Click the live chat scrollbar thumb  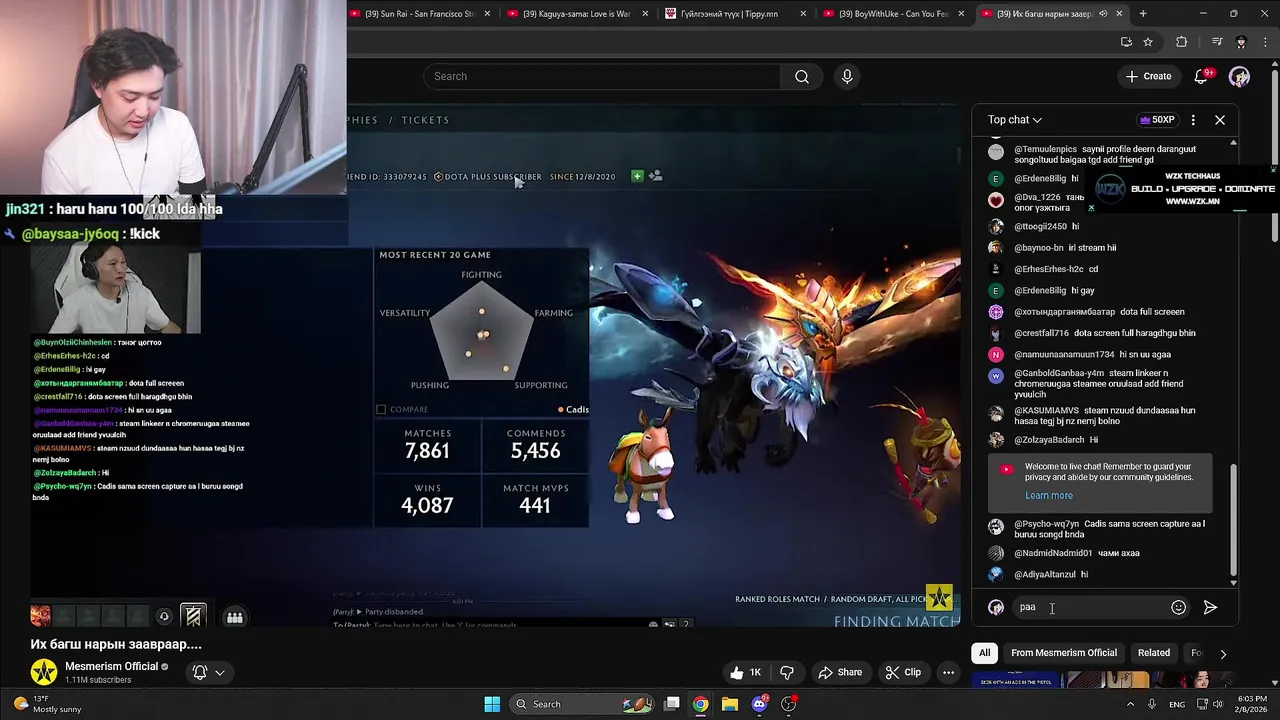coord(1233,520)
